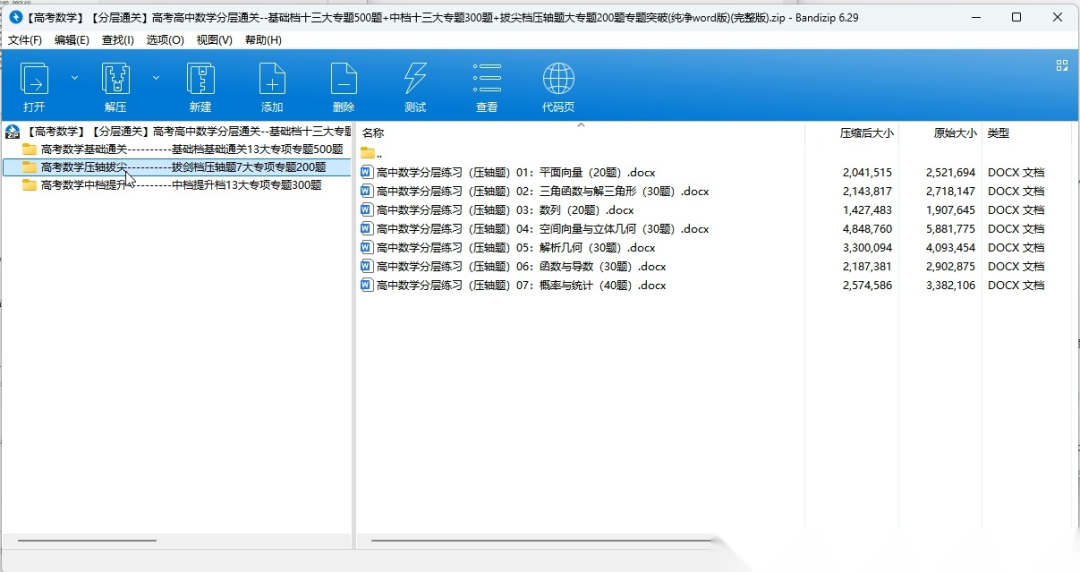Sort by the 名称 column header

[373, 133]
